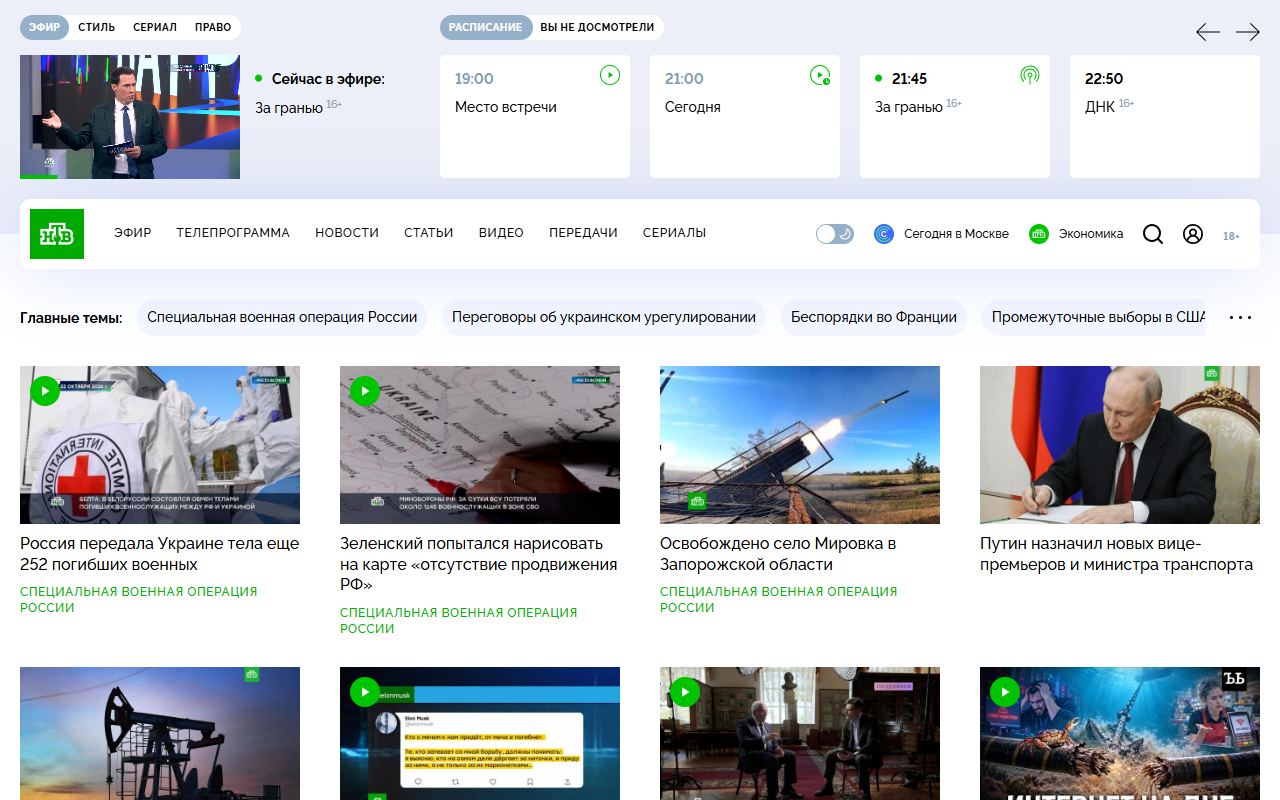Click the Сегодня в Москве blue icon
Image resolution: width=1280 pixels, height=800 pixels.
pos(883,234)
